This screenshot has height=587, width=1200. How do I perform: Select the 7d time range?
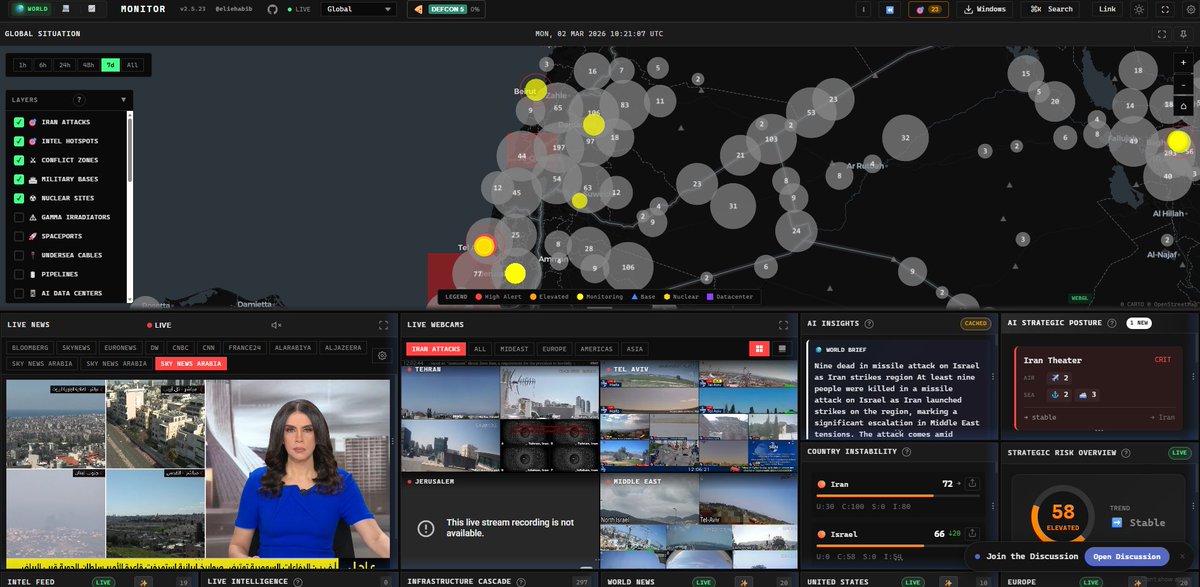pos(110,65)
